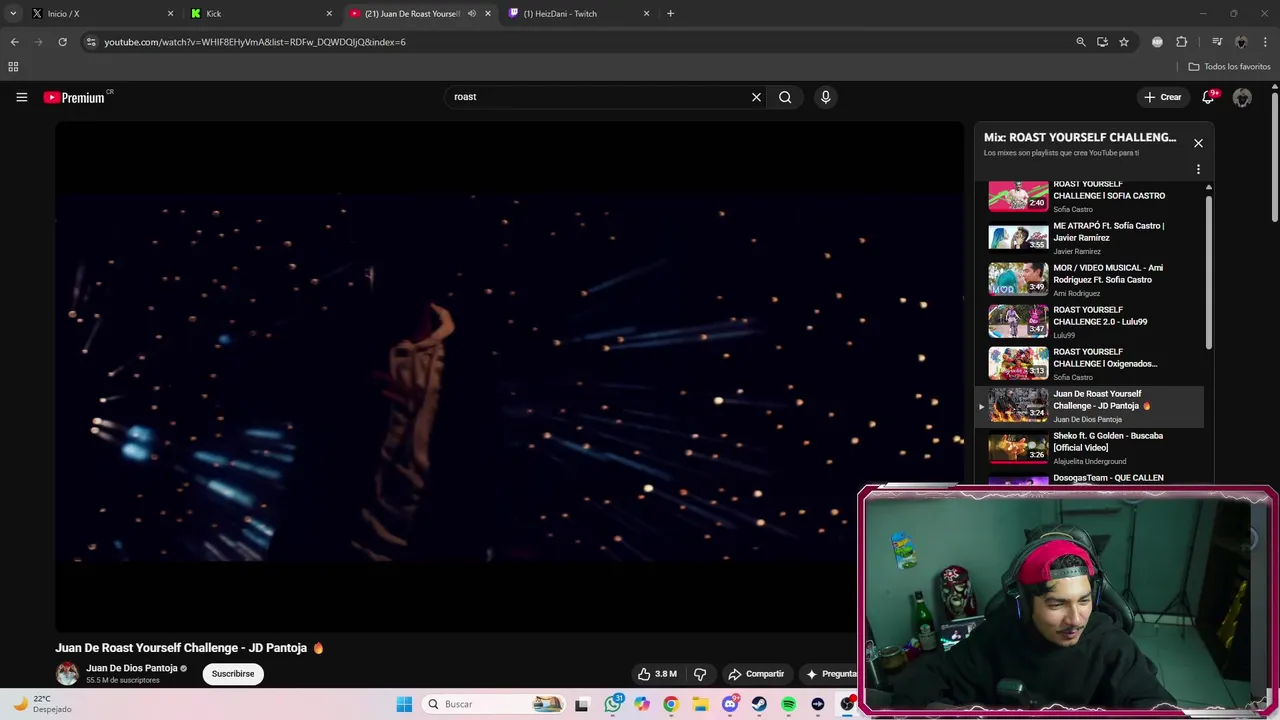Viewport: 1280px width, 720px height.
Task: Reload the current page
Action: 62,42
